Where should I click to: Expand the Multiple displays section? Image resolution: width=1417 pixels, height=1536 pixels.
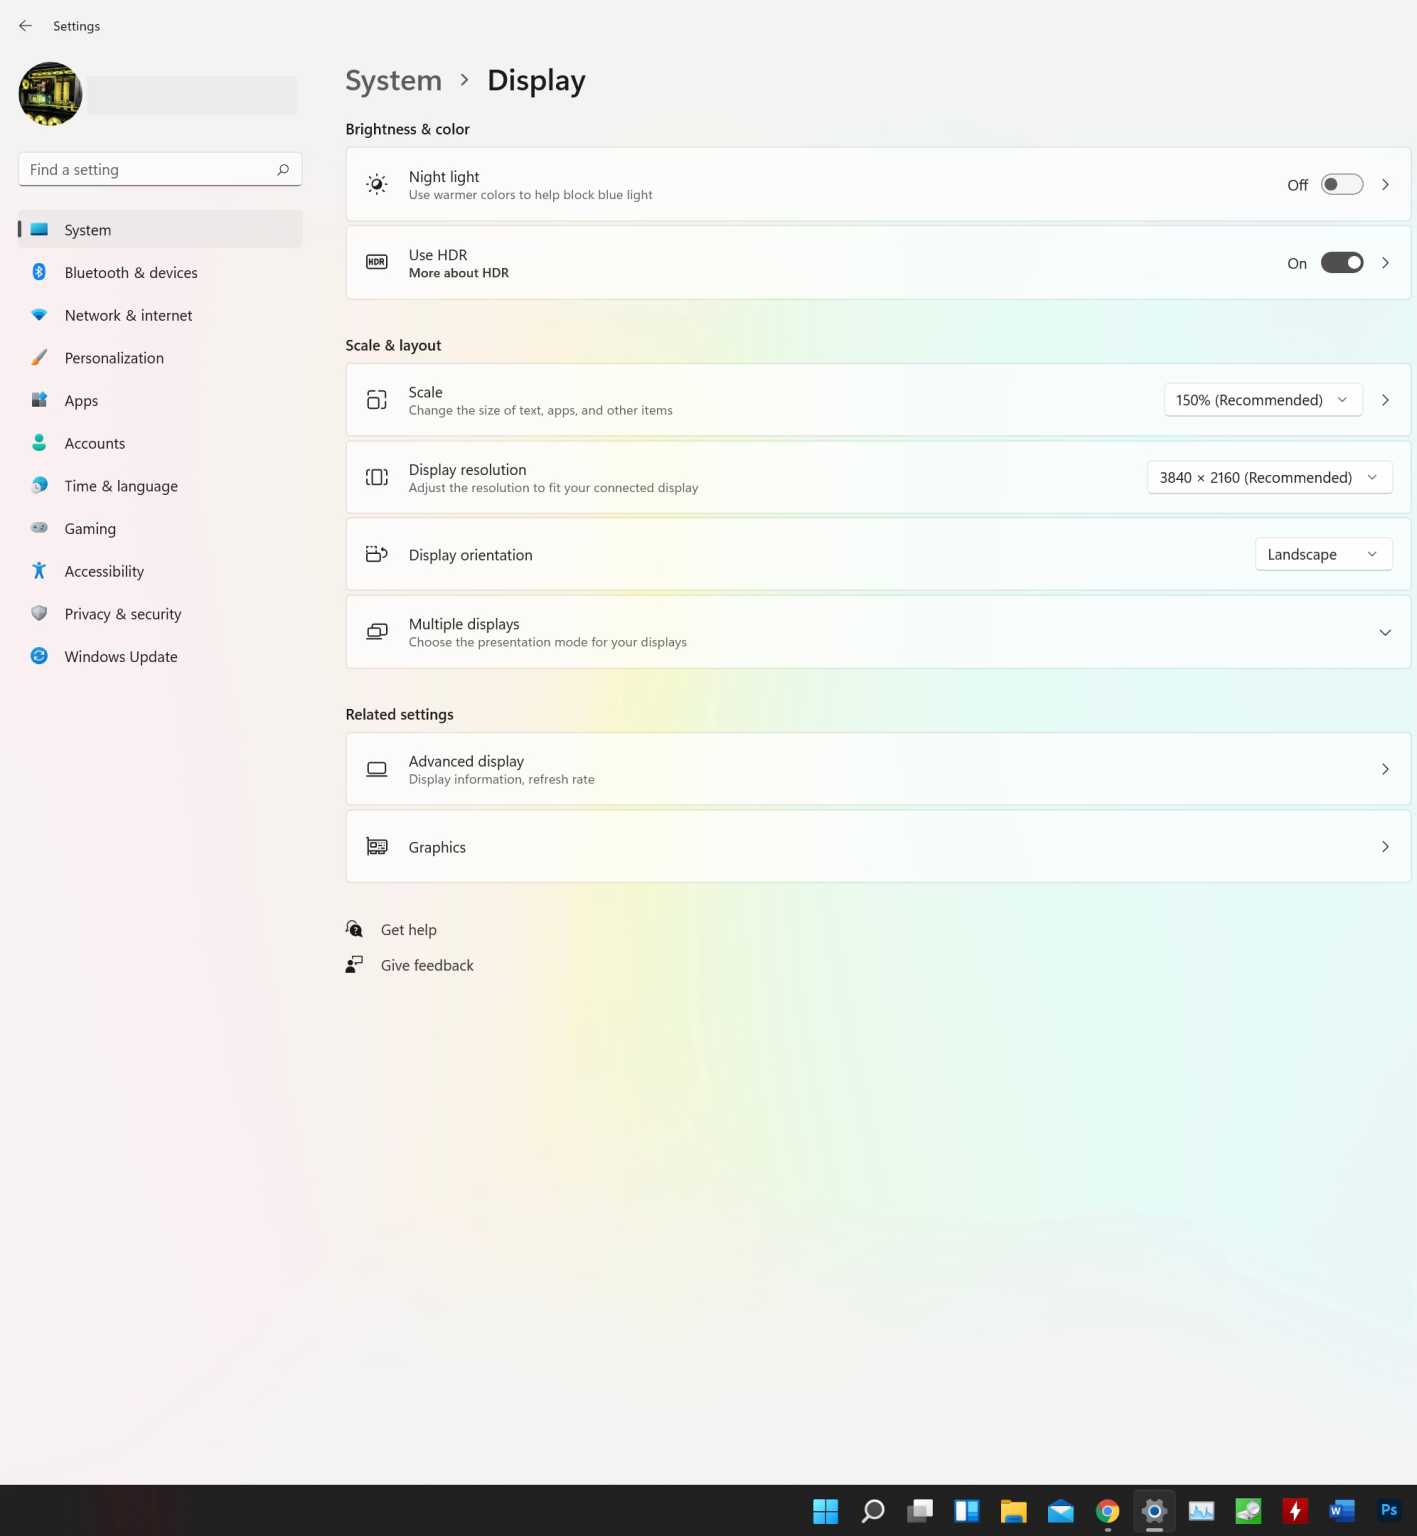click(x=1384, y=632)
